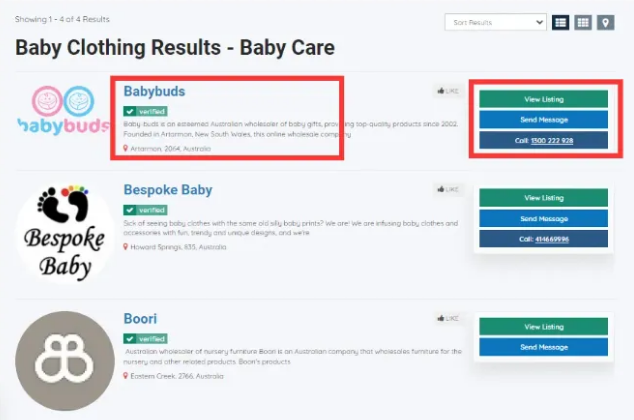Image resolution: width=634 pixels, height=420 pixels.
Task: Send a message to Bespoke Baby
Action: tap(543, 218)
